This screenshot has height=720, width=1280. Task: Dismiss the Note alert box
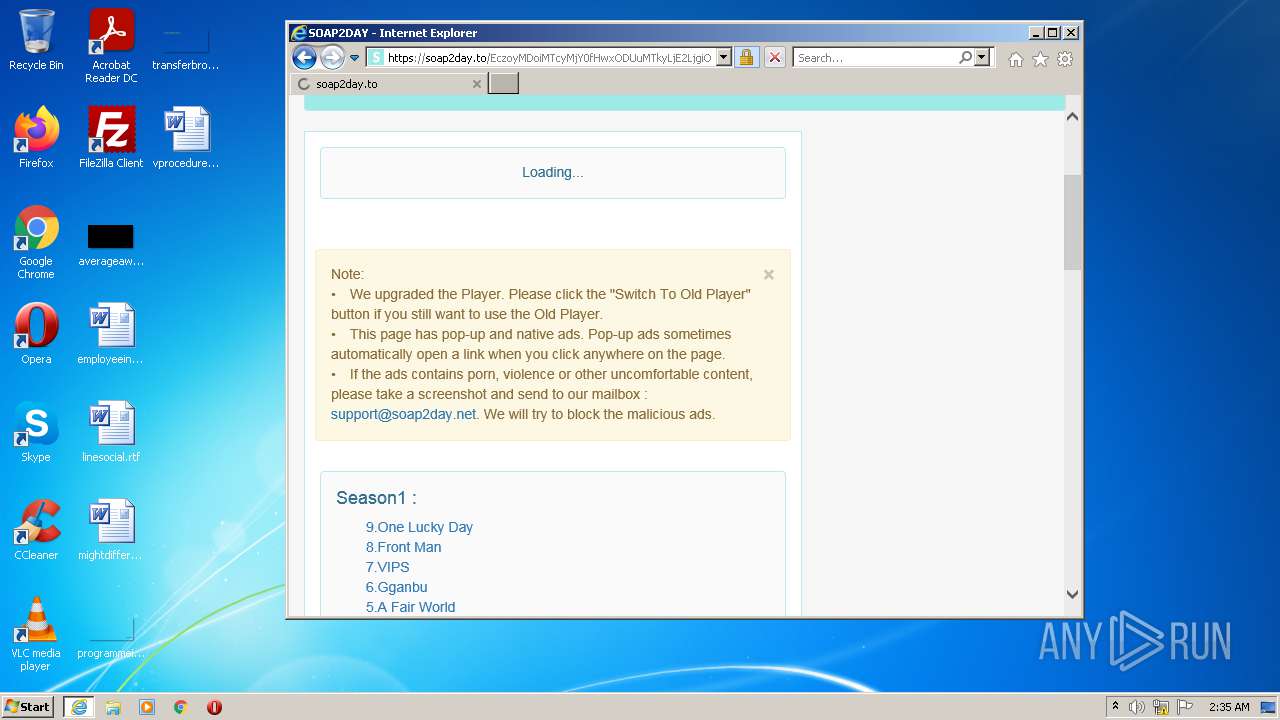(x=769, y=274)
